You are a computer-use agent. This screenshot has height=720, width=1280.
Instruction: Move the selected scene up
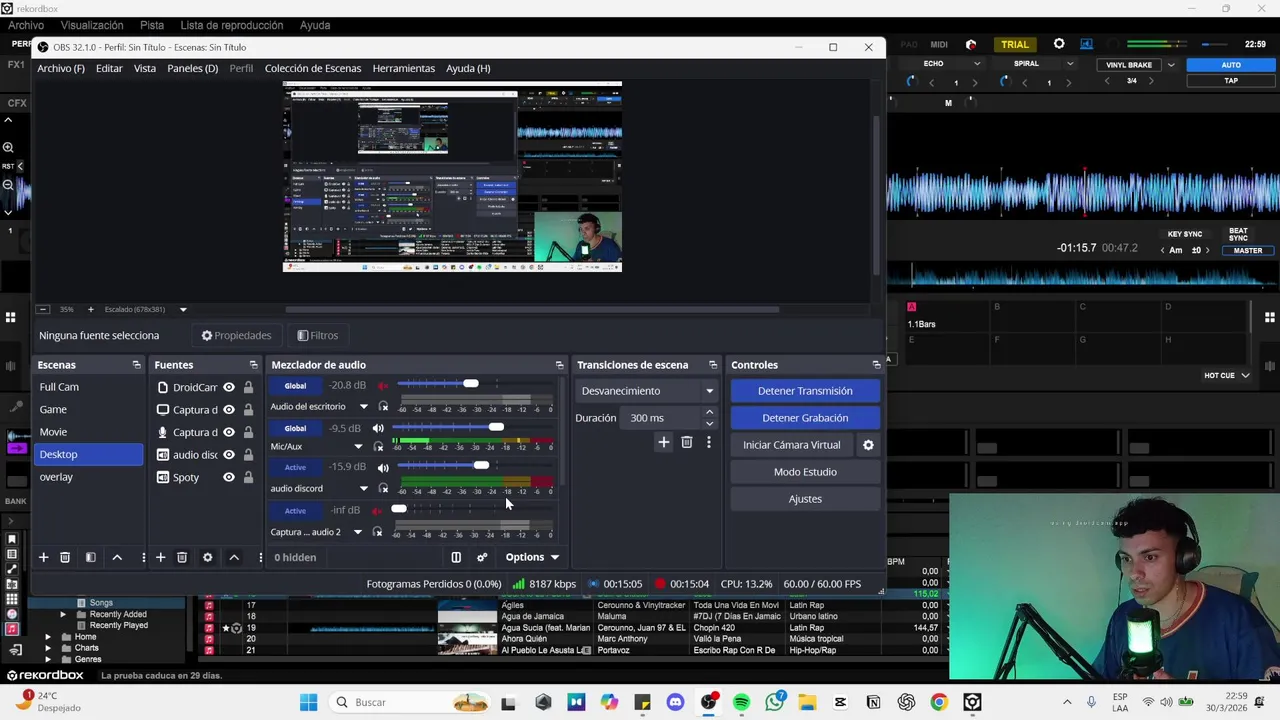tap(117, 557)
